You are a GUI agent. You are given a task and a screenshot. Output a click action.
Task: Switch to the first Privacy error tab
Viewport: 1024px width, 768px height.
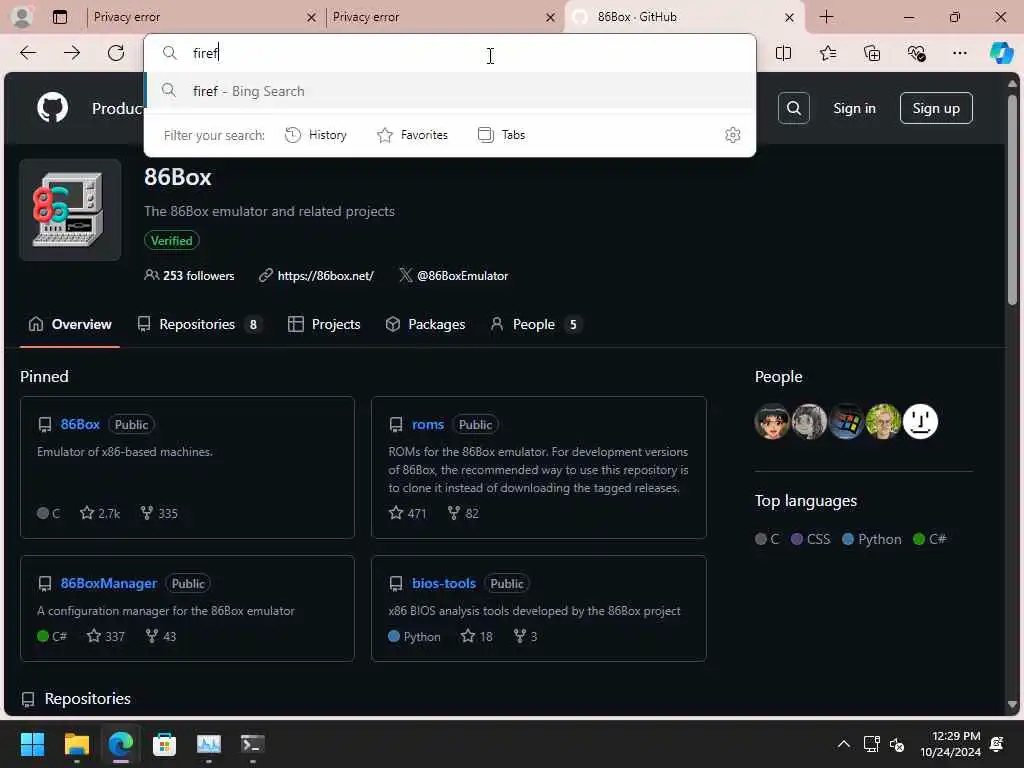point(196,17)
